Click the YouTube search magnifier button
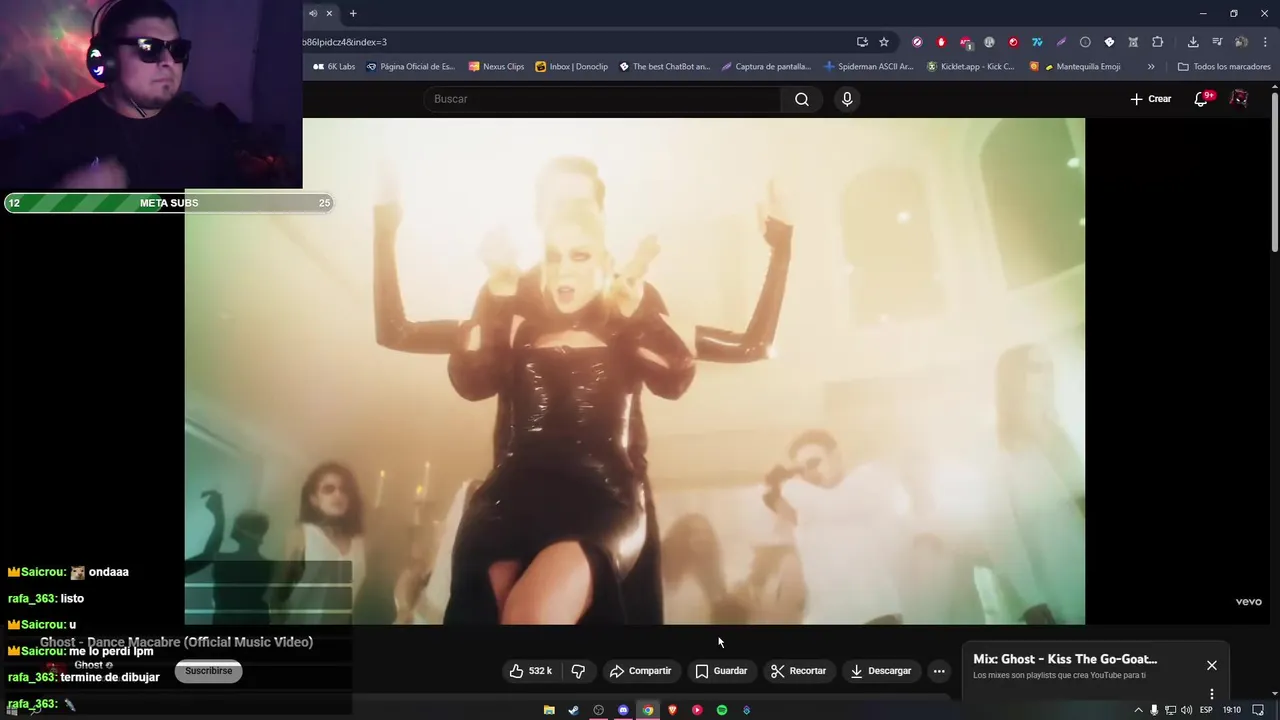Image resolution: width=1280 pixels, height=720 pixels. click(802, 99)
